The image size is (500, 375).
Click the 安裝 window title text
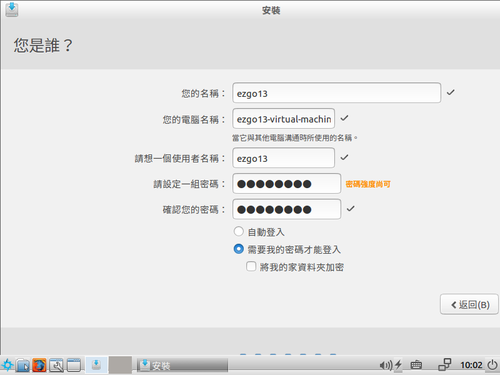(x=271, y=10)
